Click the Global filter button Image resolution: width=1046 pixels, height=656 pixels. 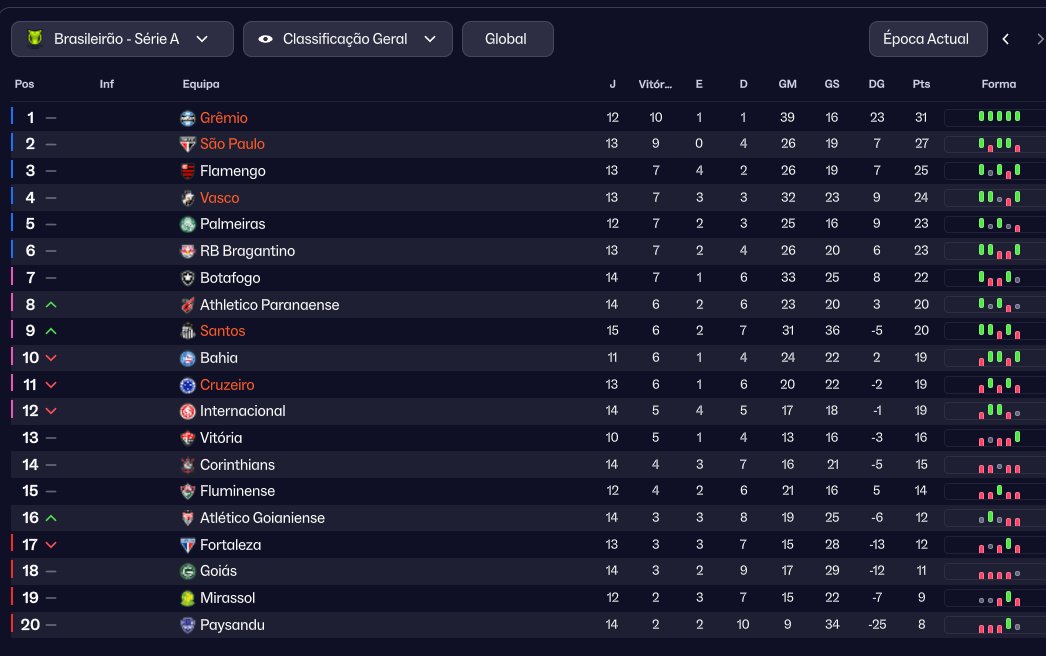click(507, 39)
